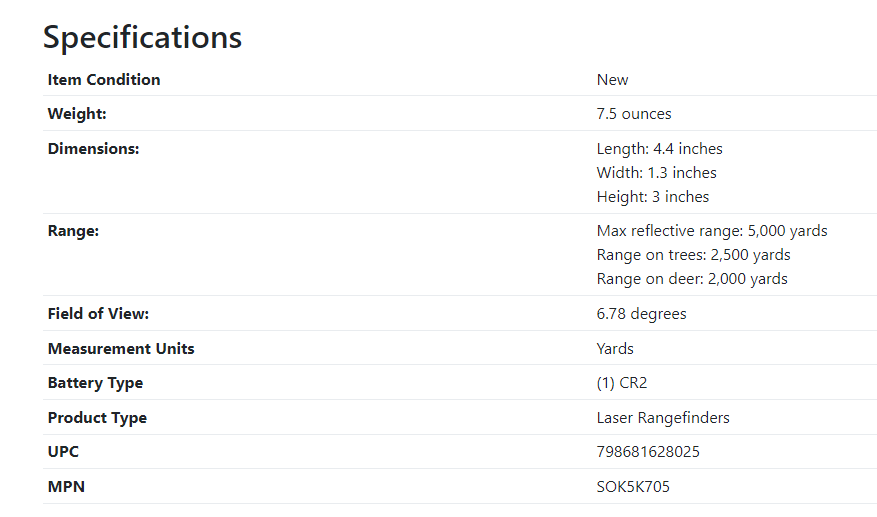Click the Height 3 inches text
This screenshot has height=517, width=877.
coord(653,197)
